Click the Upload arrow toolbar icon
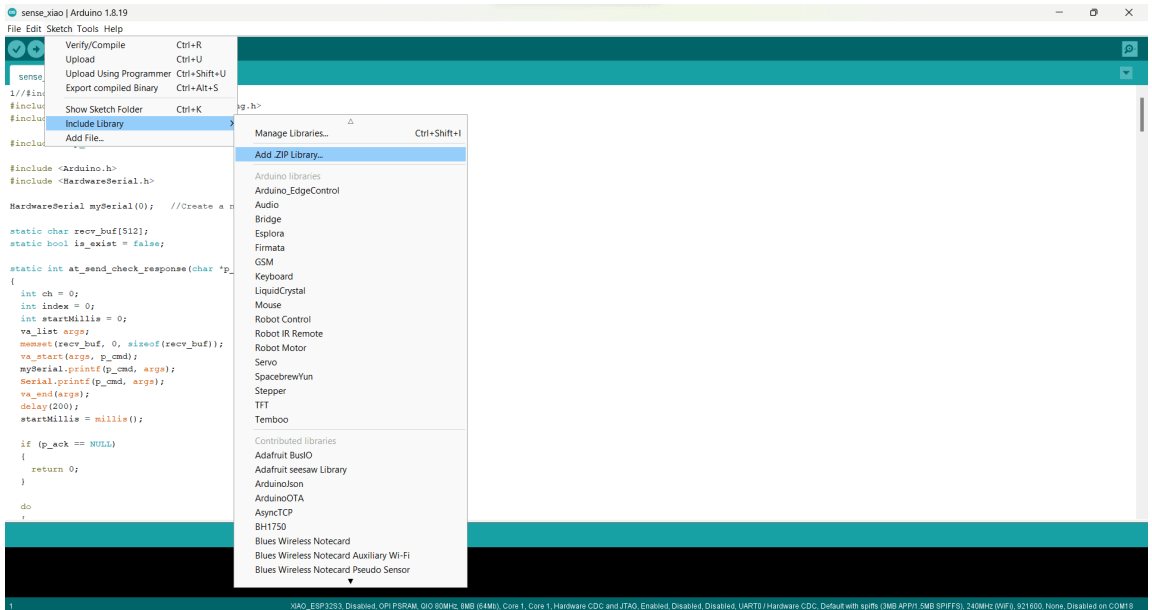Screen dimensions: 1152x610 36,49
